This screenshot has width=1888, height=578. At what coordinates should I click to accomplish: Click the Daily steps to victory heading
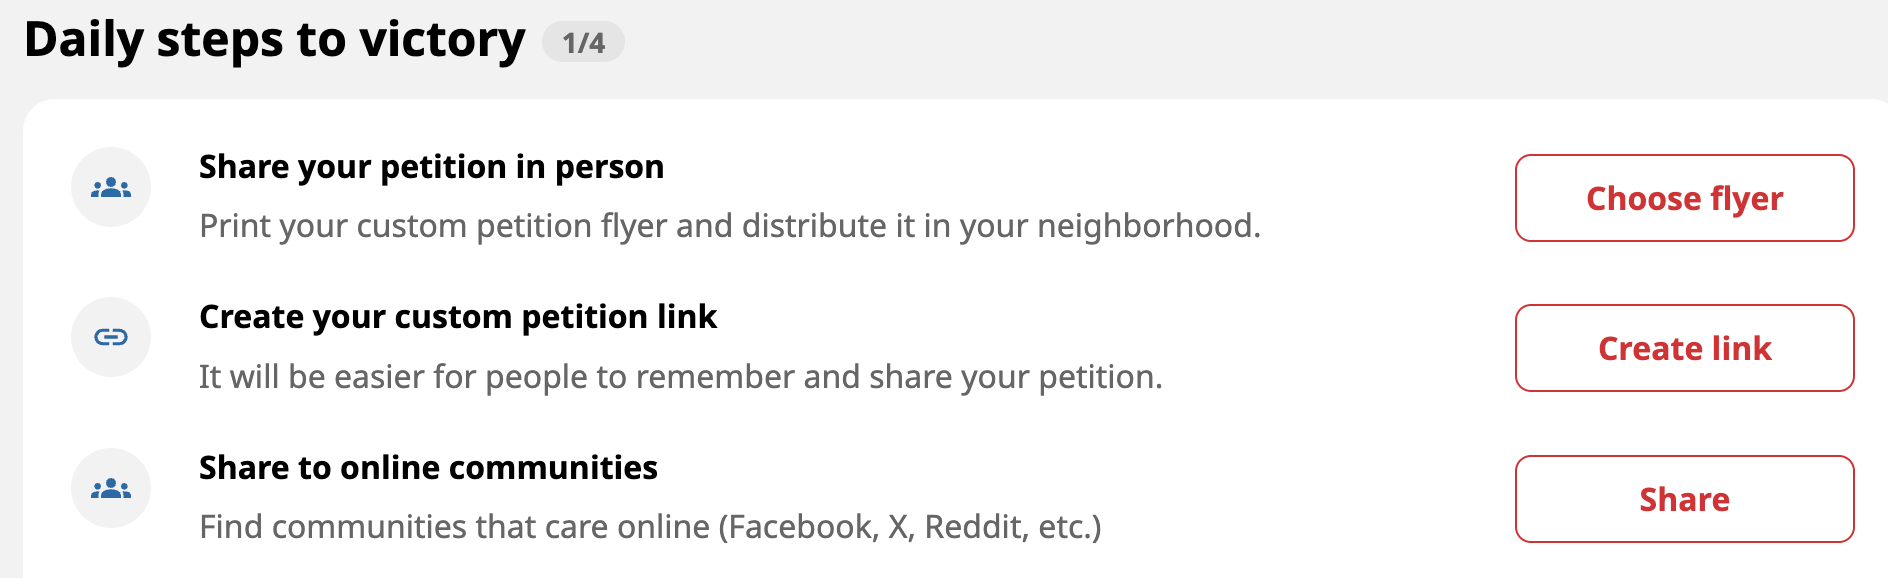pos(274,40)
